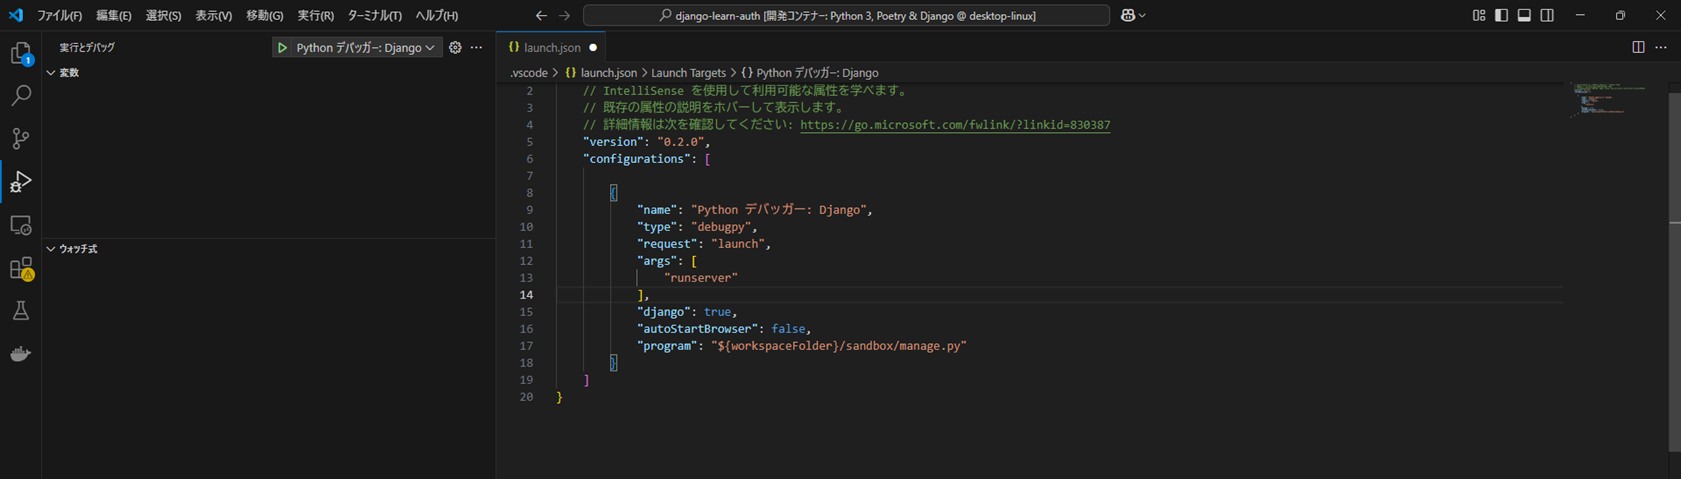Viewport: 1681px width, 479px height.
Task: Click the editor minimap
Action: click(x=1609, y=100)
